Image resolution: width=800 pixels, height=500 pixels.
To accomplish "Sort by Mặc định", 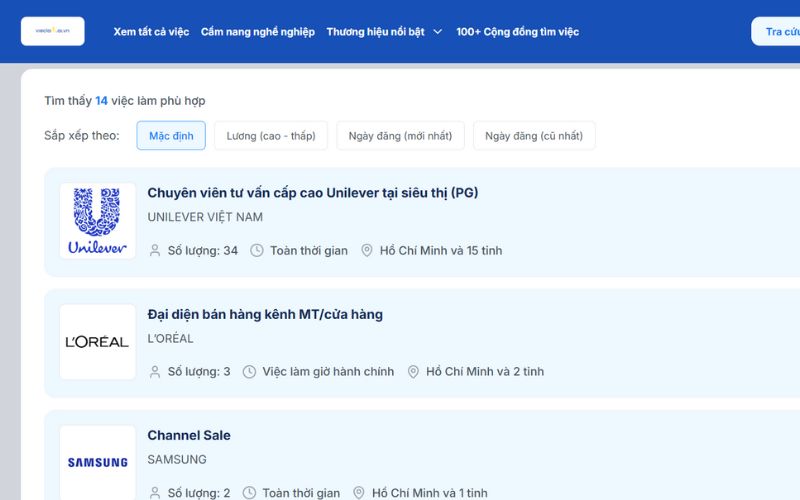I will (x=171, y=136).
